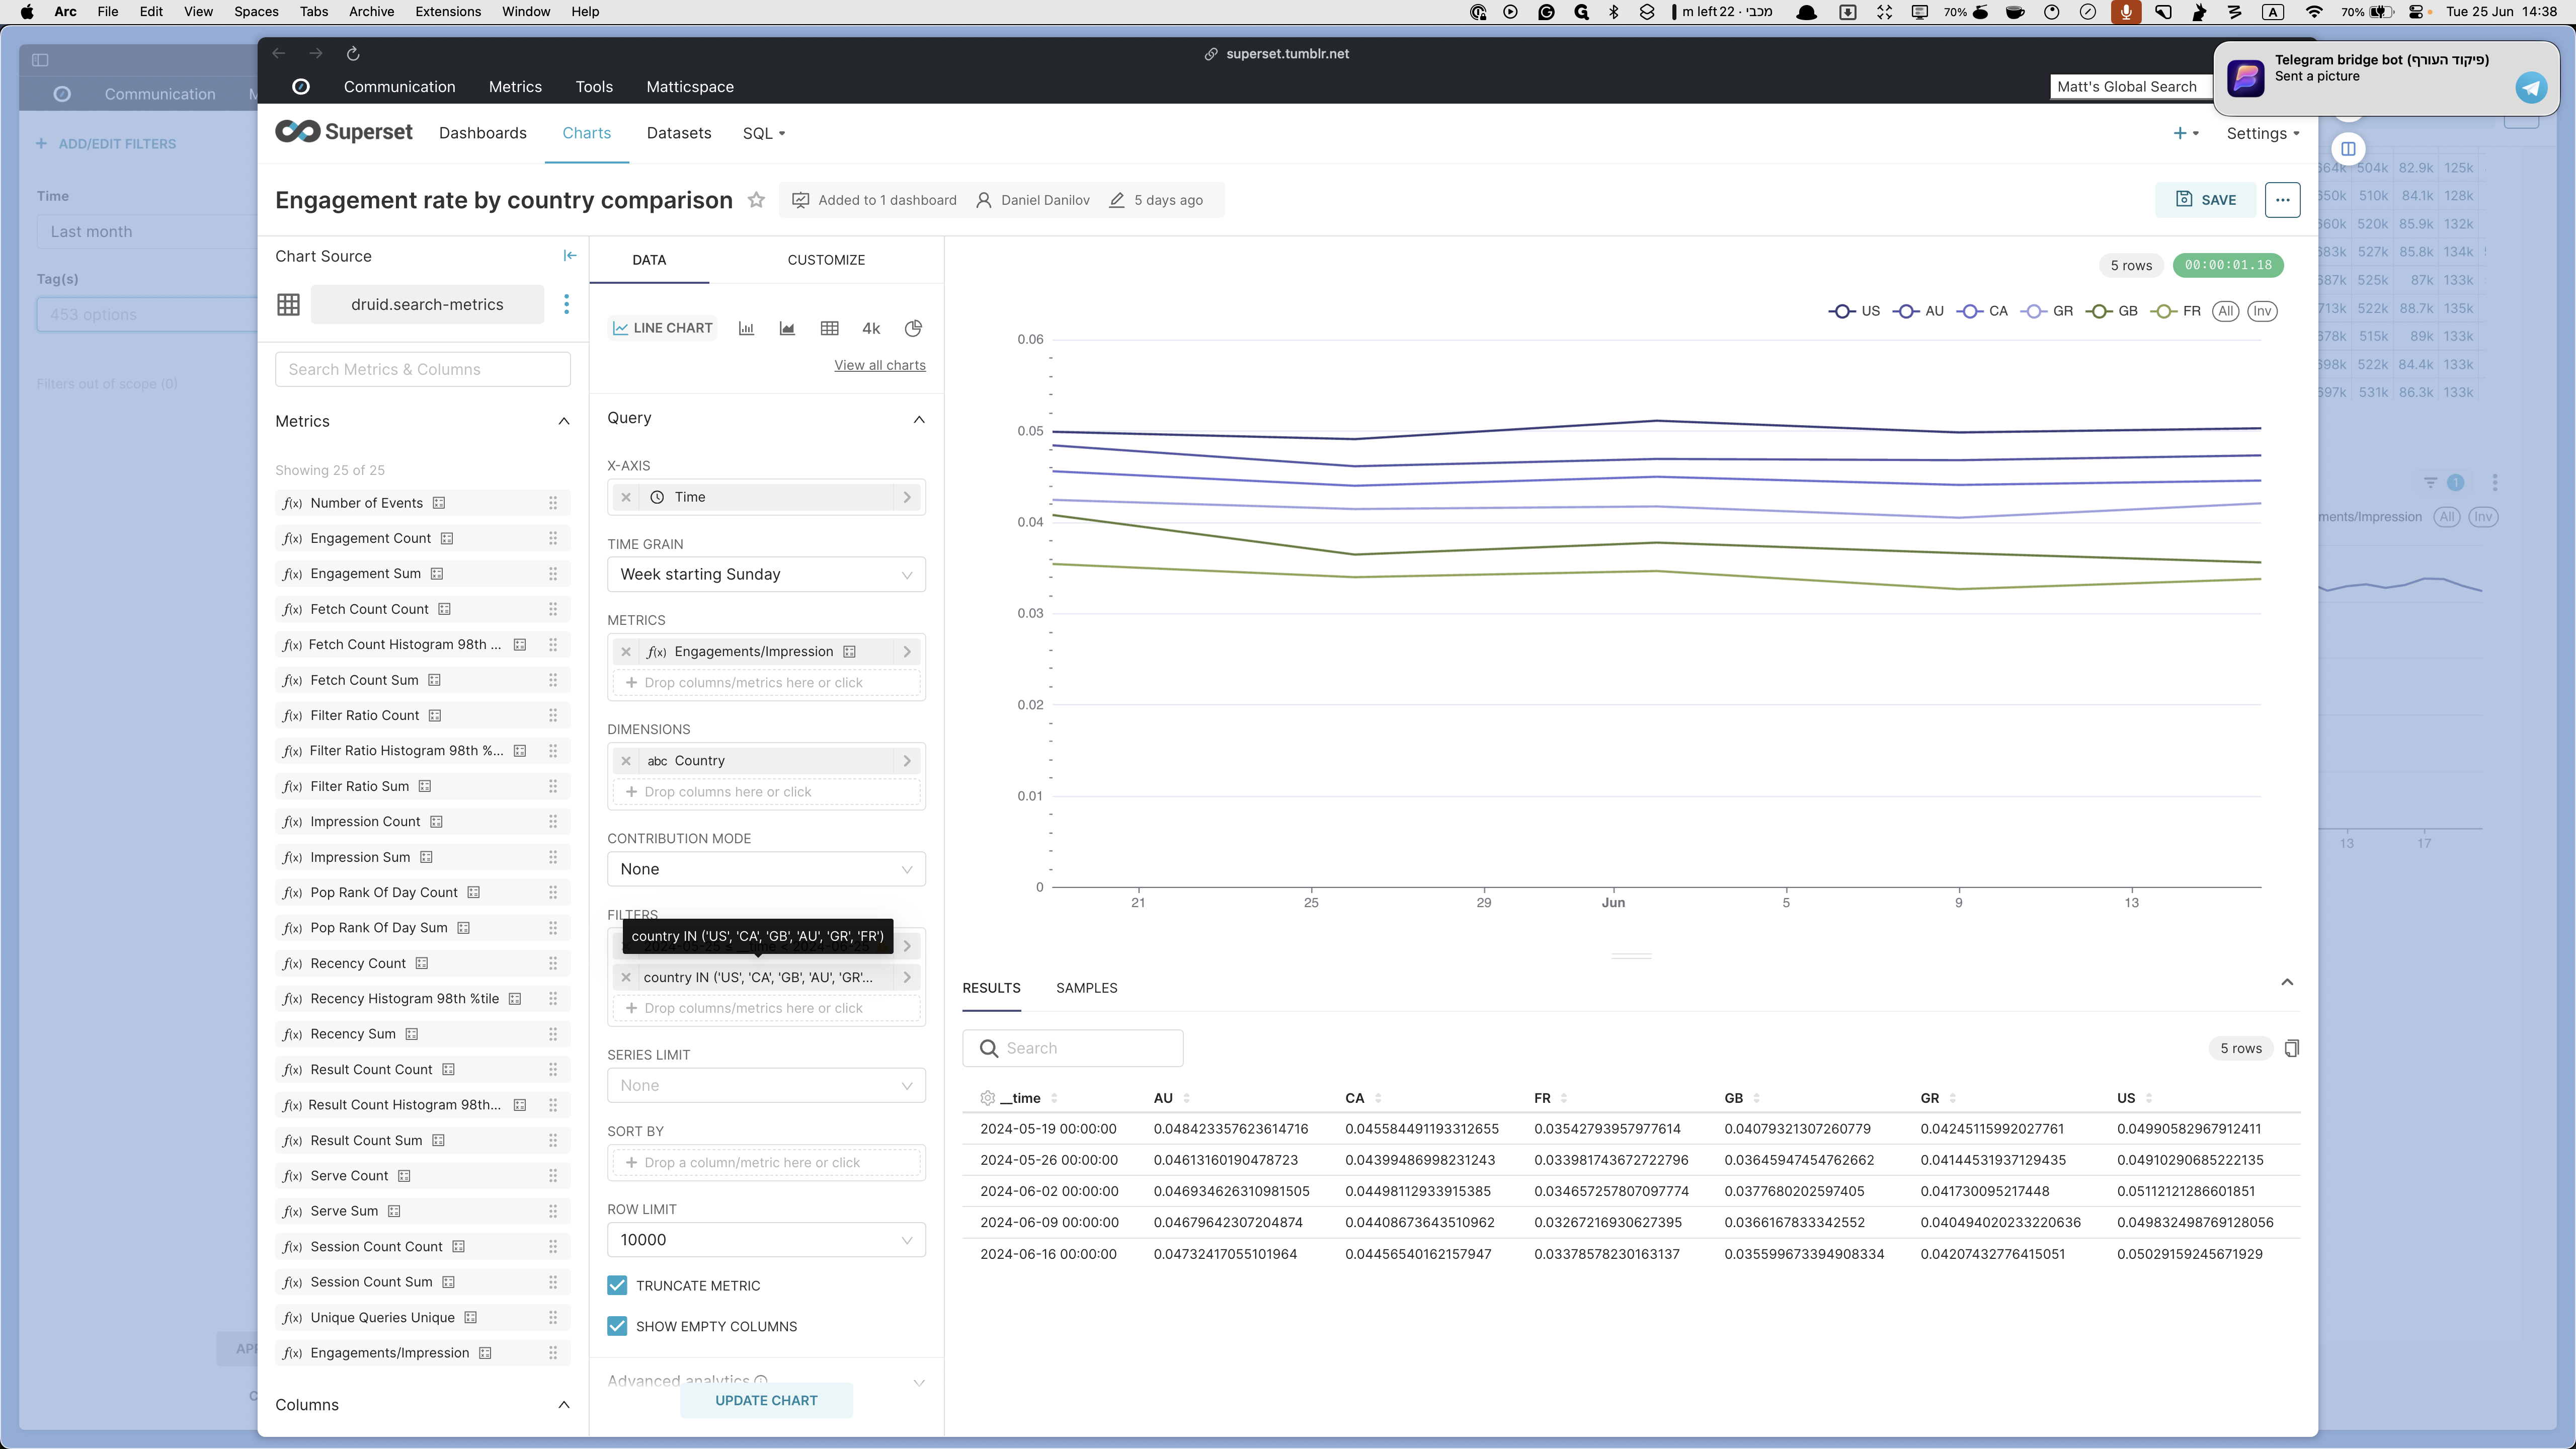Favorite this chart with the star icon
2576x1449 pixels.
[x=756, y=200]
